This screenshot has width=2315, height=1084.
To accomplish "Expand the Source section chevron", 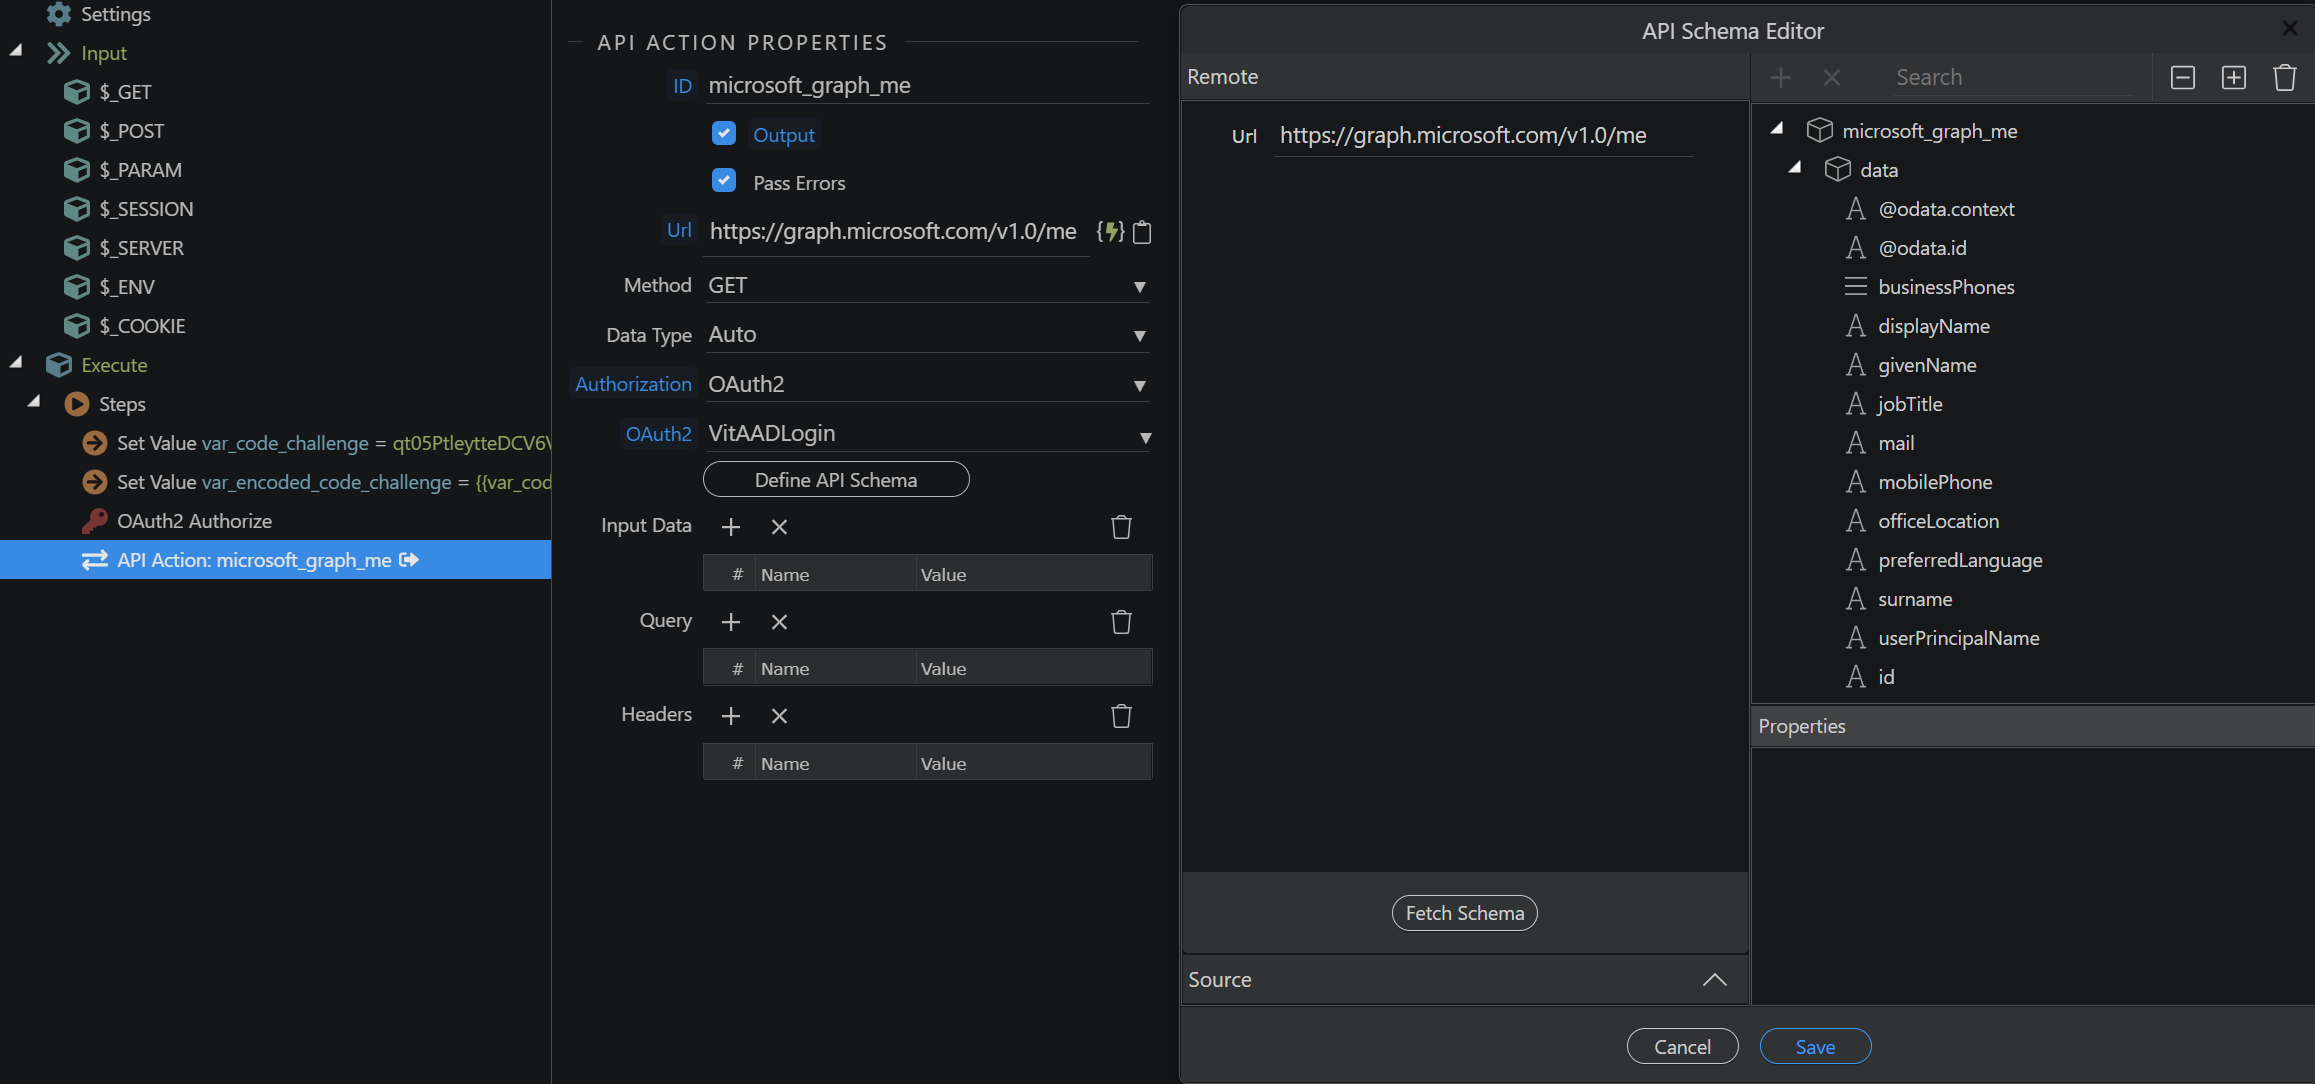I will point(1714,980).
